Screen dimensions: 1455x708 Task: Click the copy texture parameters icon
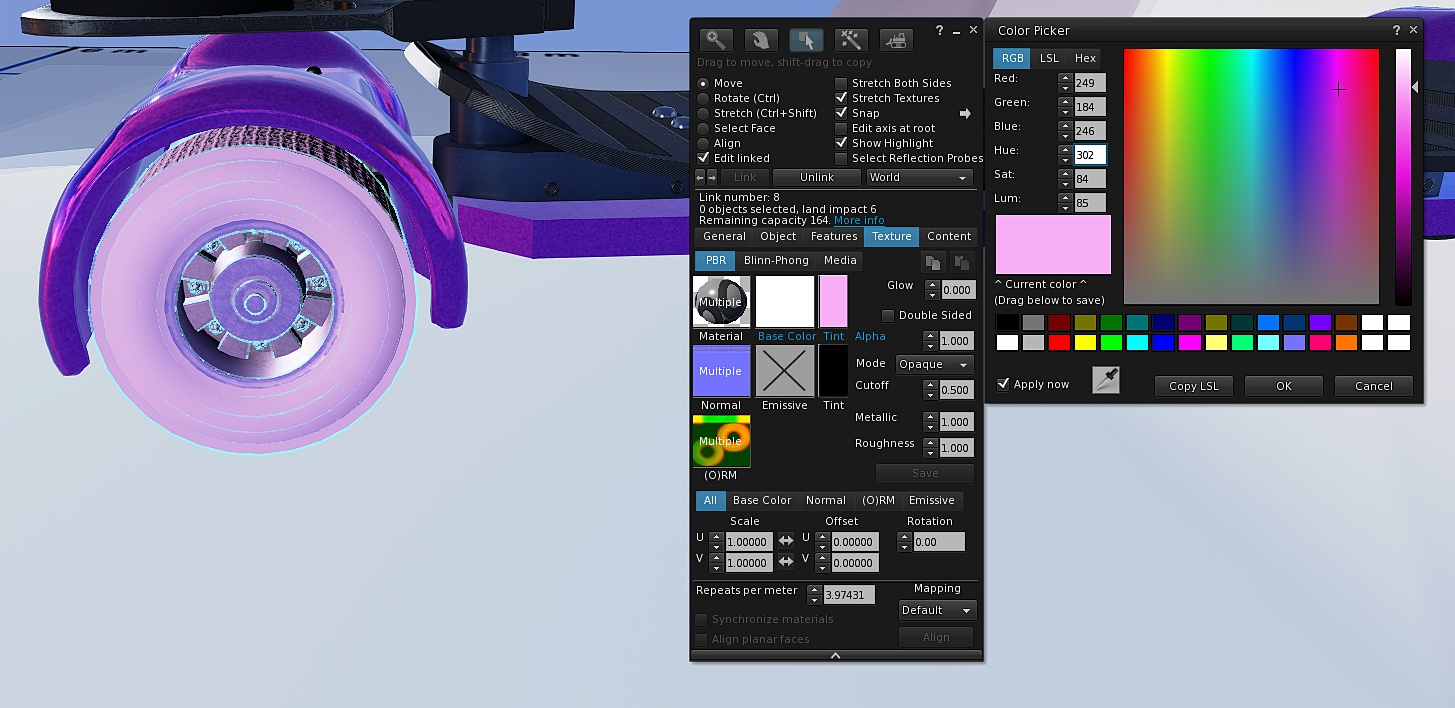pos(932,262)
